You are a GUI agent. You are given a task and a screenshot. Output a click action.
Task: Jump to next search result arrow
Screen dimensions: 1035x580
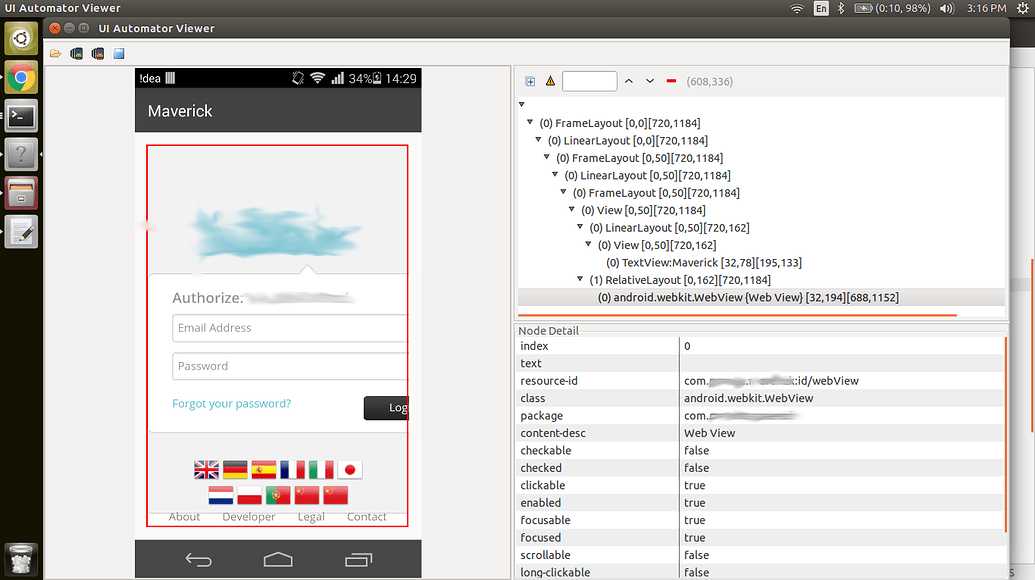649,81
